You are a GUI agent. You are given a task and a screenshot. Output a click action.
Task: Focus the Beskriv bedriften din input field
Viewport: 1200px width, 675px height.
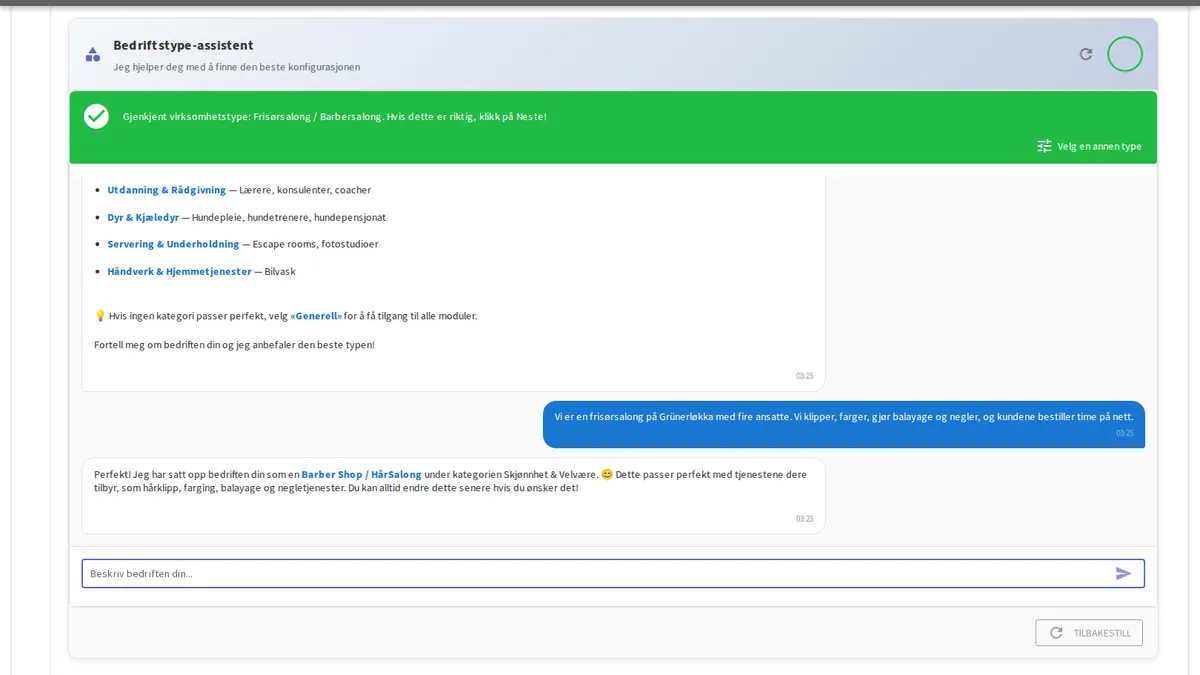(613, 573)
